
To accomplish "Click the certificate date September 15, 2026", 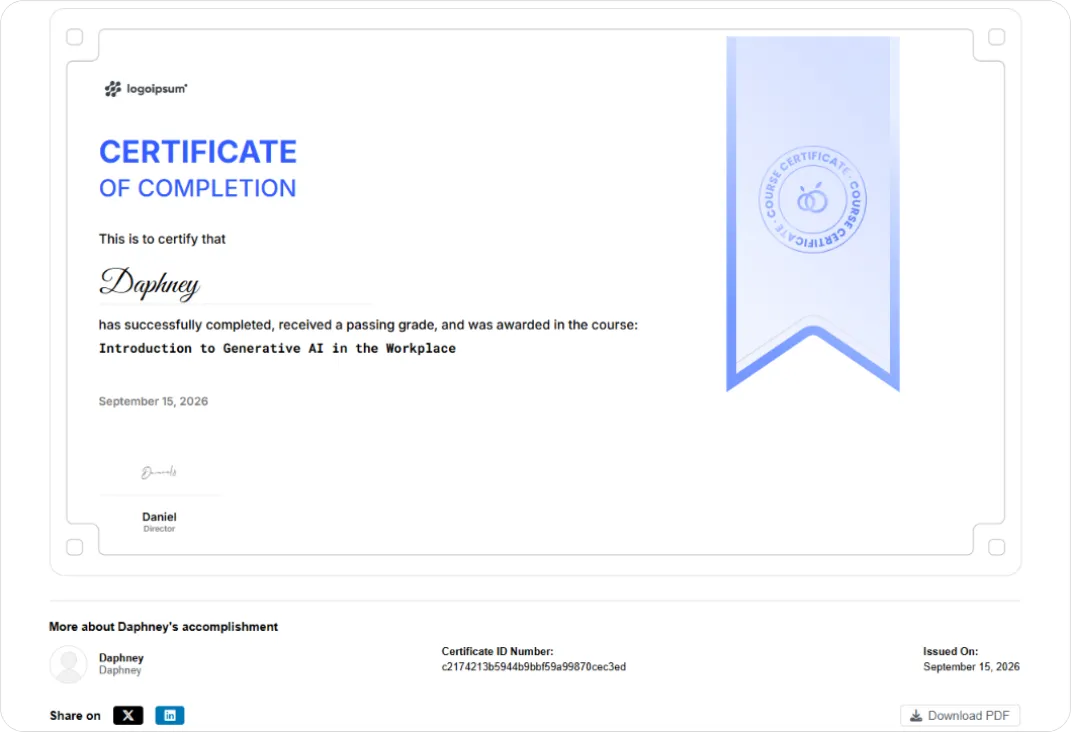I will tap(153, 402).
